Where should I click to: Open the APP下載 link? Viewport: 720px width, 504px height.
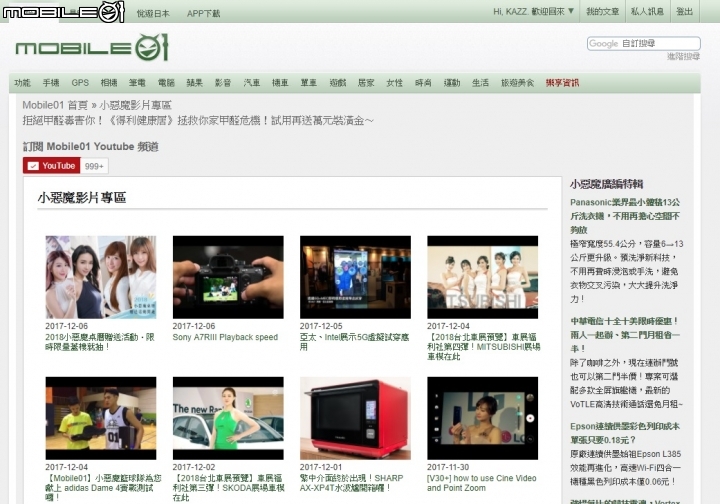[203, 14]
